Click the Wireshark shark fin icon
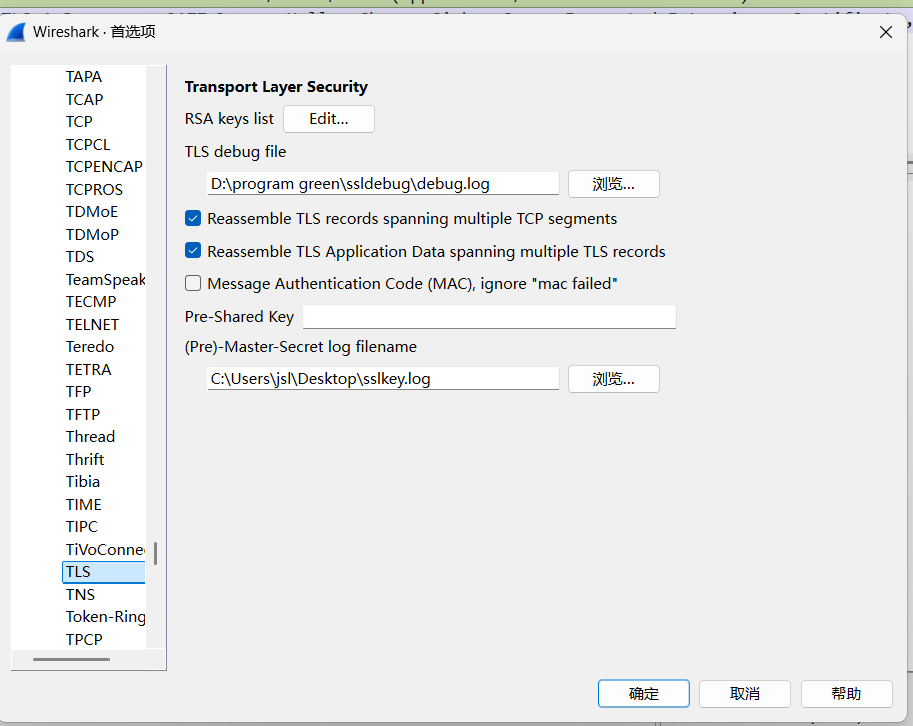The image size is (913, 726). 16,32
